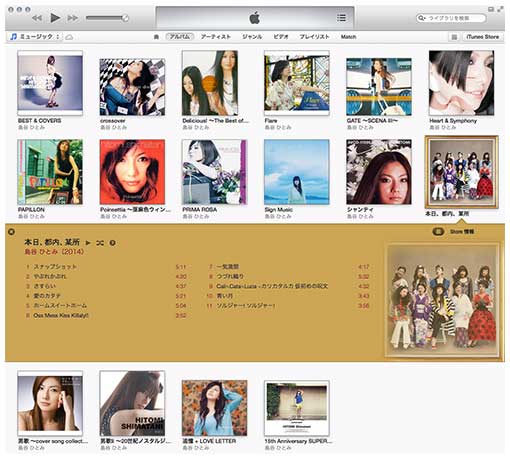
Task: Open the search magnifier options
Action: [422, 18]
